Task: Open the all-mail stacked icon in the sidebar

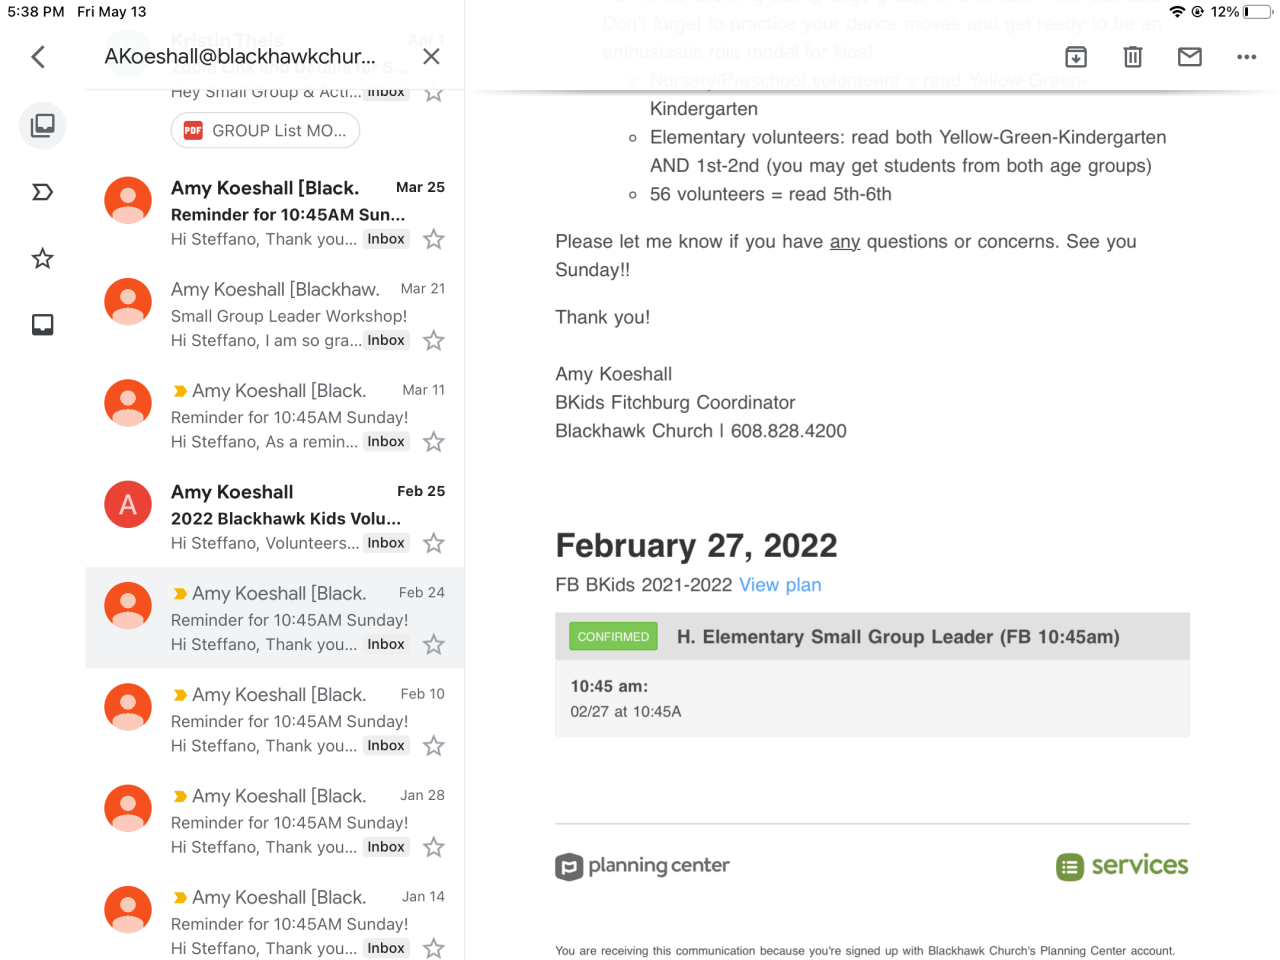Action: 43,125
